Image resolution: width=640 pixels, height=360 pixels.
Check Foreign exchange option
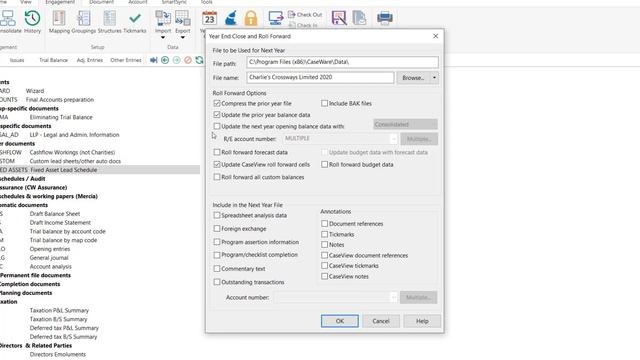tap(217, 229)
